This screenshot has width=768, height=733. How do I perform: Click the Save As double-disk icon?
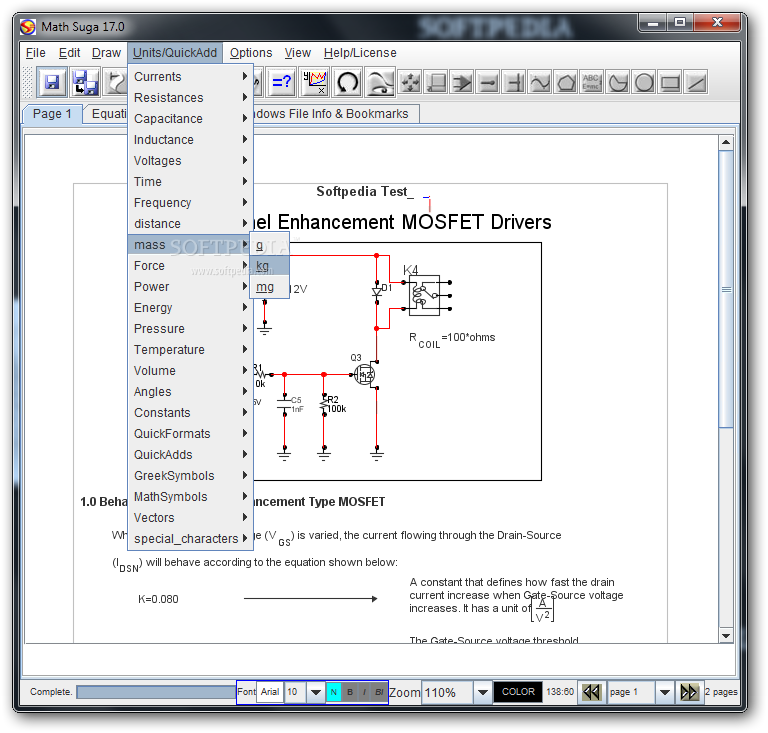pos(85,82)
